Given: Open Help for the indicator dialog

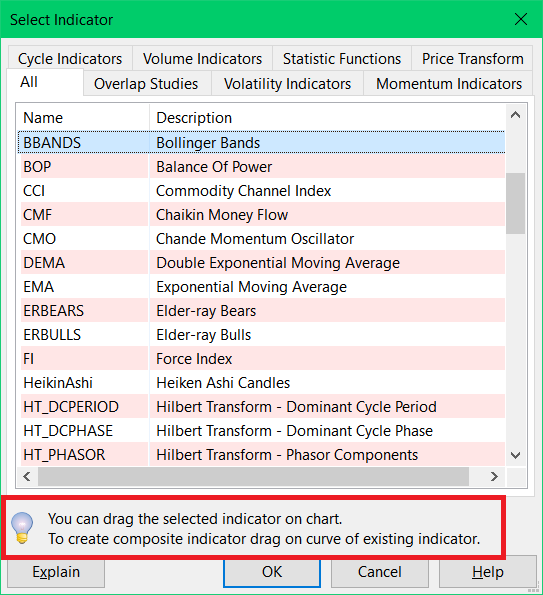Looking at the screenshot, I should (488, 572).
